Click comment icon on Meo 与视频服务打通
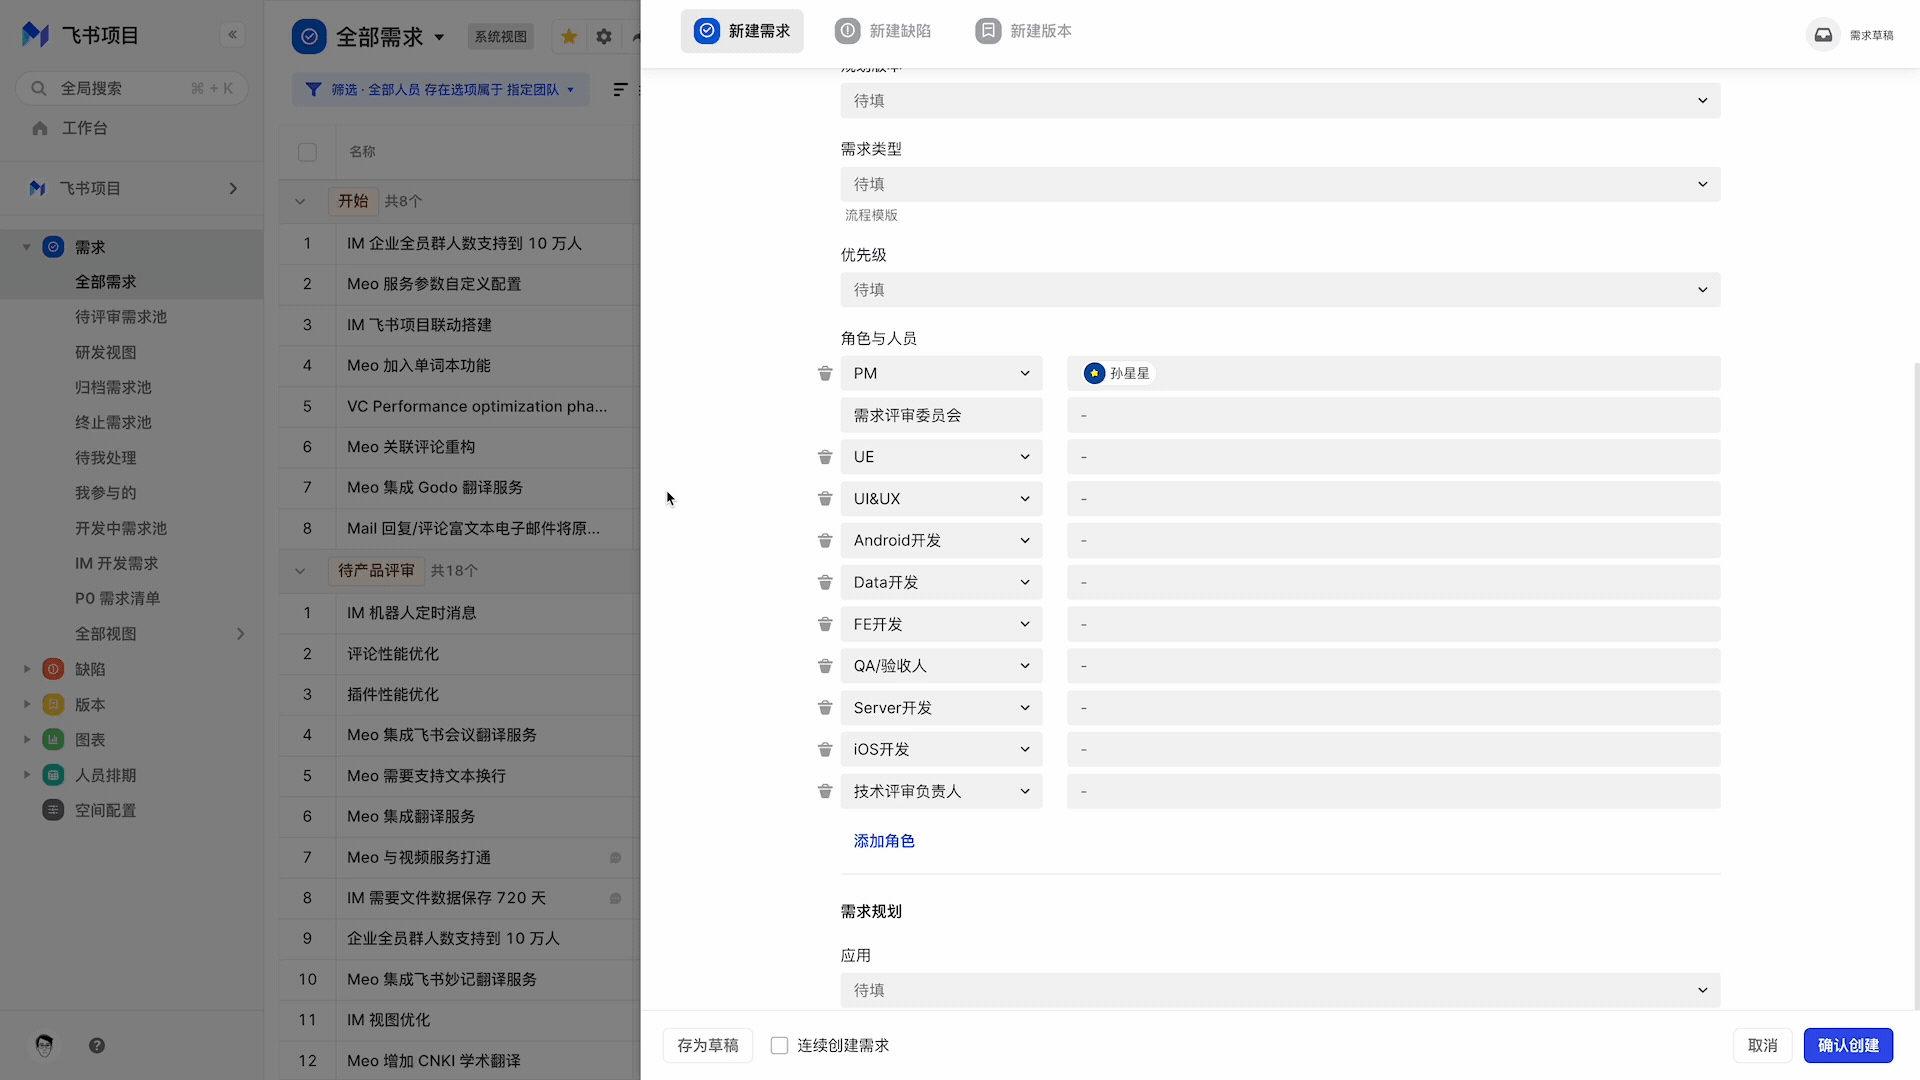This screenshot has height=1080, width=1920. (616, 858)
